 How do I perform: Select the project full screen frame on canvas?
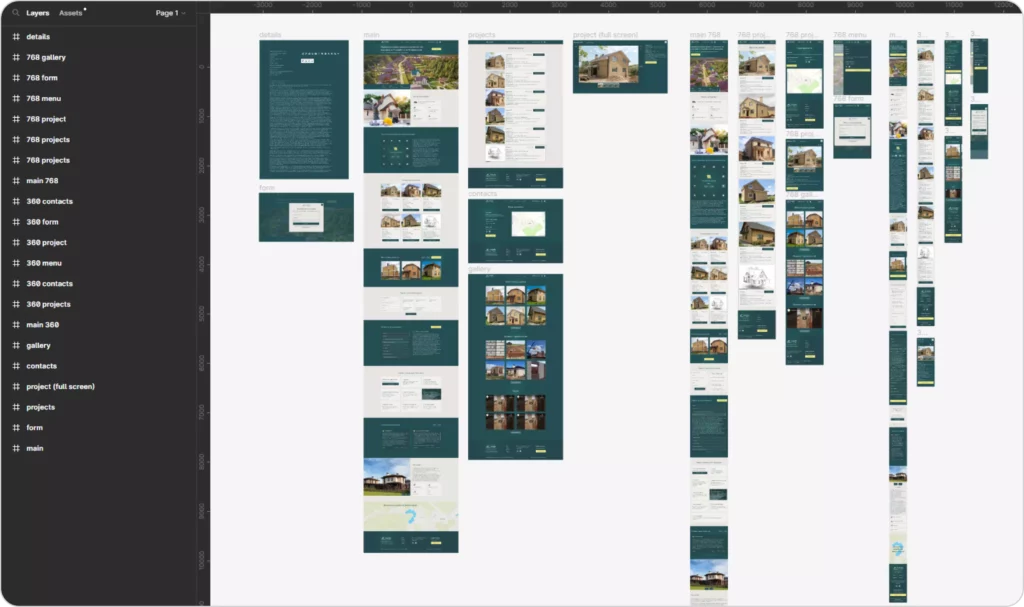[620, 67]
